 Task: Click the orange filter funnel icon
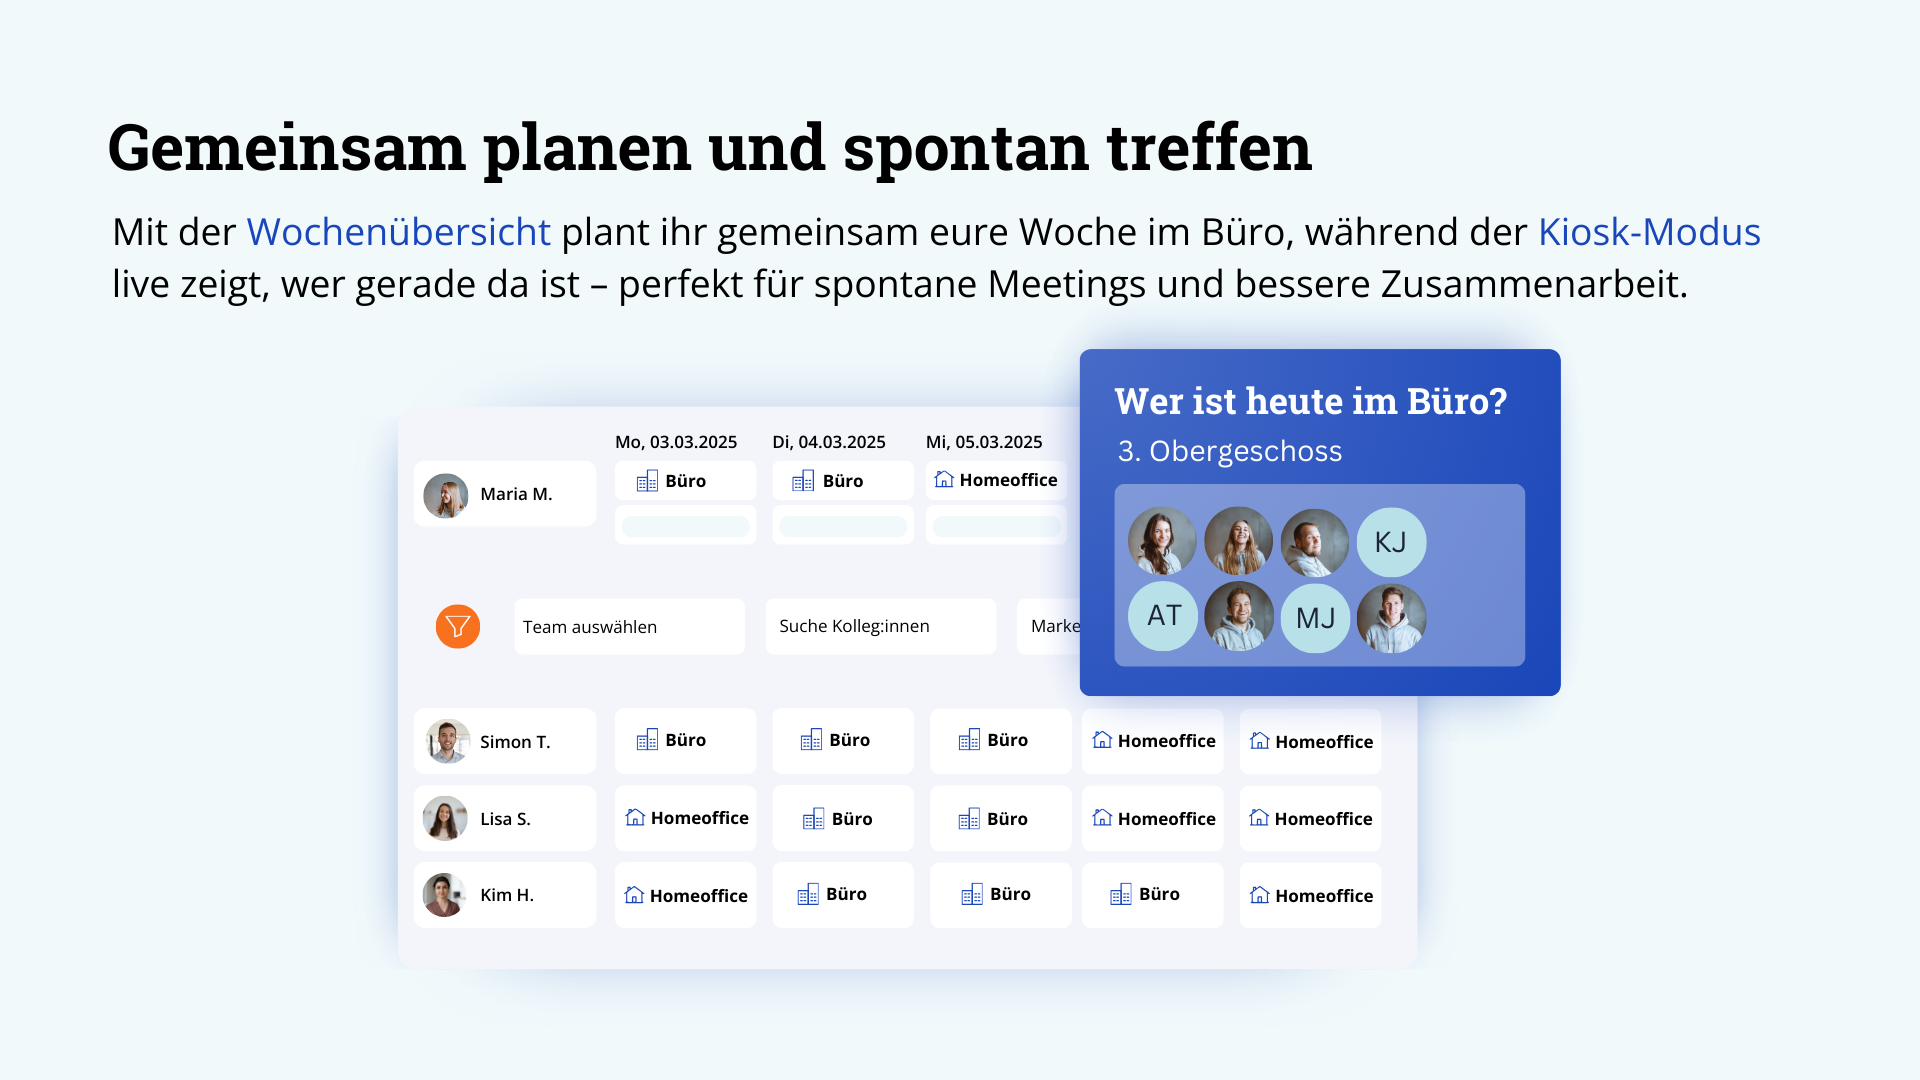(x=458, y=627)
